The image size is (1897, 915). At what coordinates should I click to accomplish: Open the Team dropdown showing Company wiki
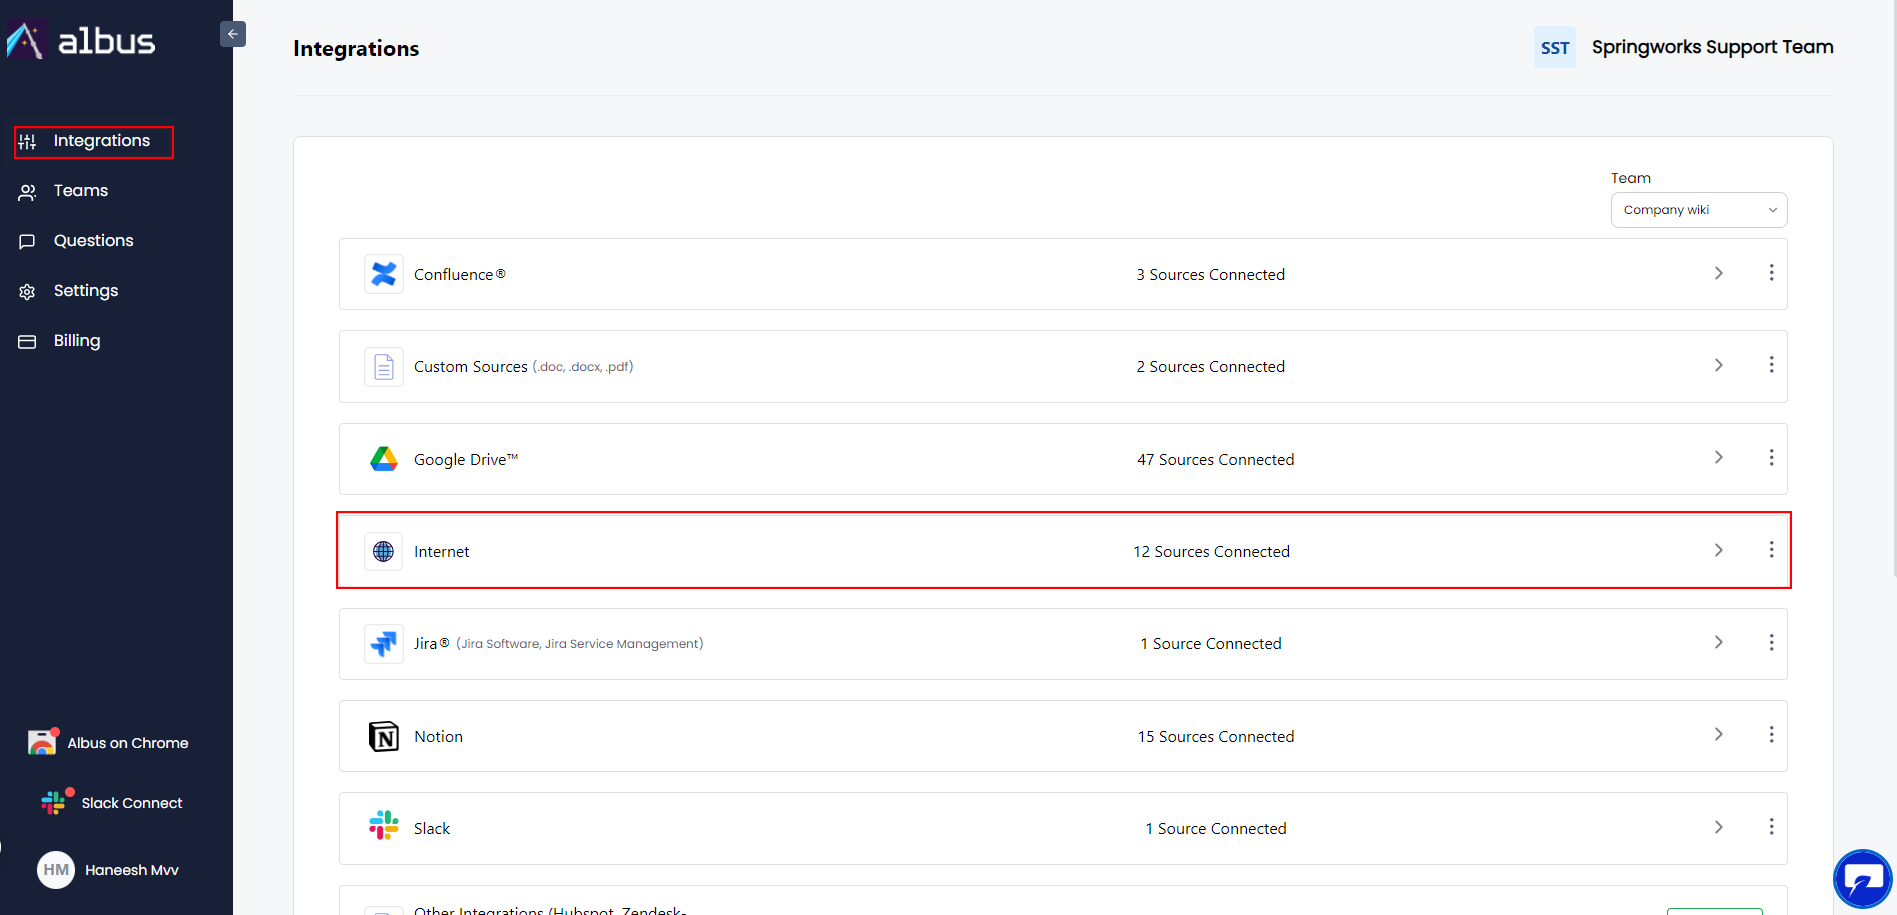pyautogui.click(x=1699, y=210)
